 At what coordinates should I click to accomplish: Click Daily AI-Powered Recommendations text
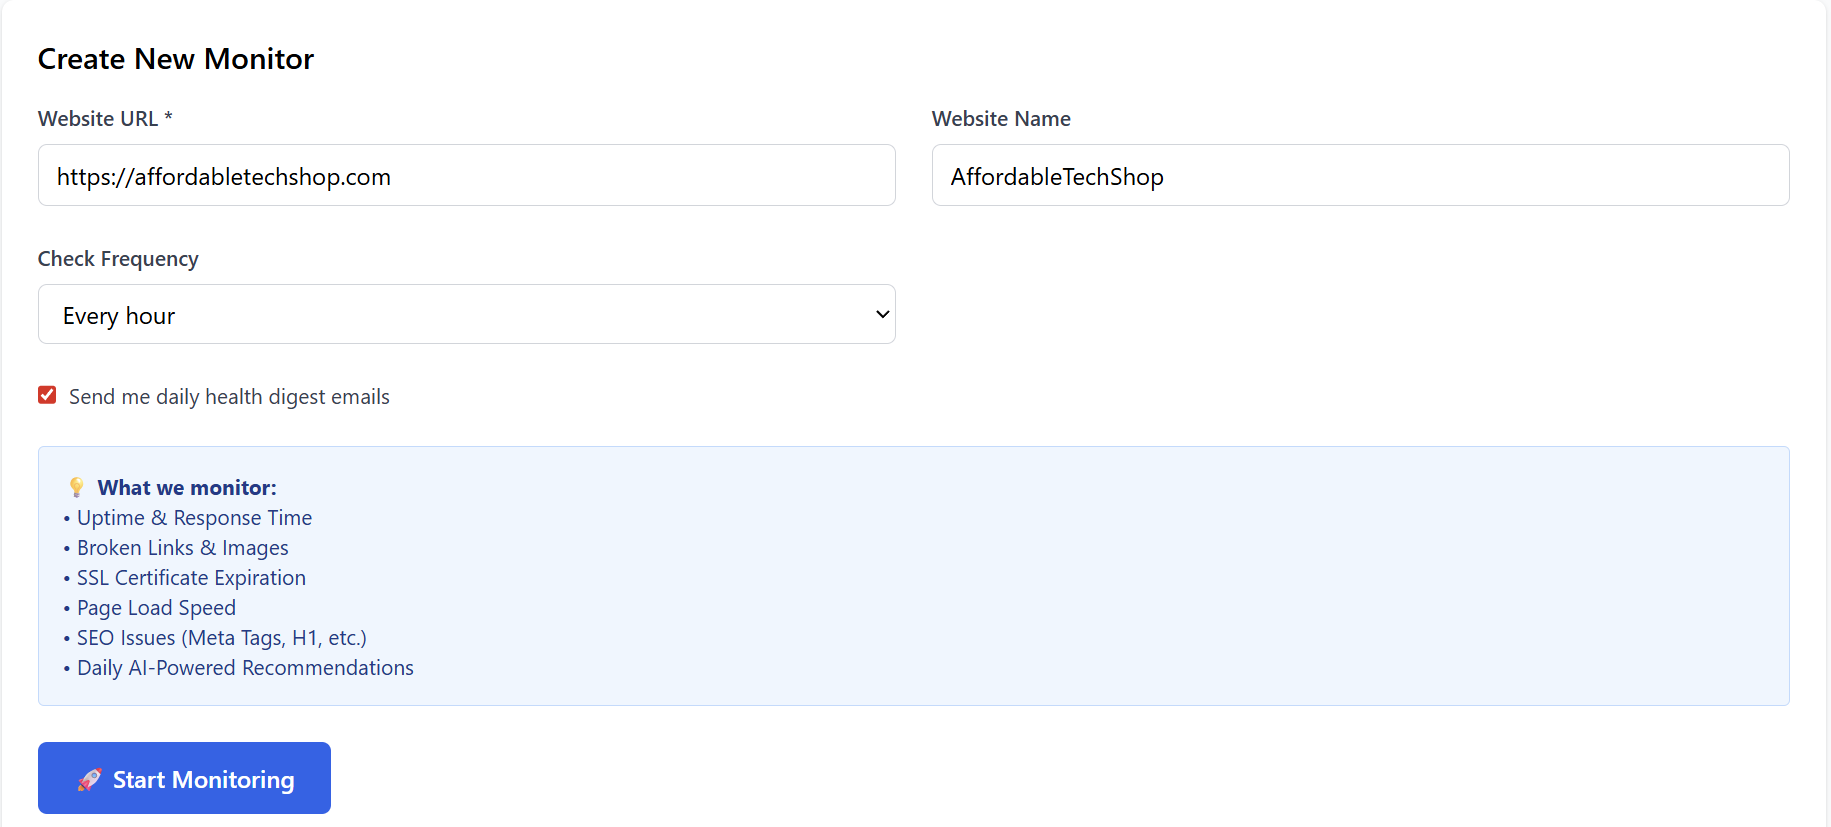(245, 668)
